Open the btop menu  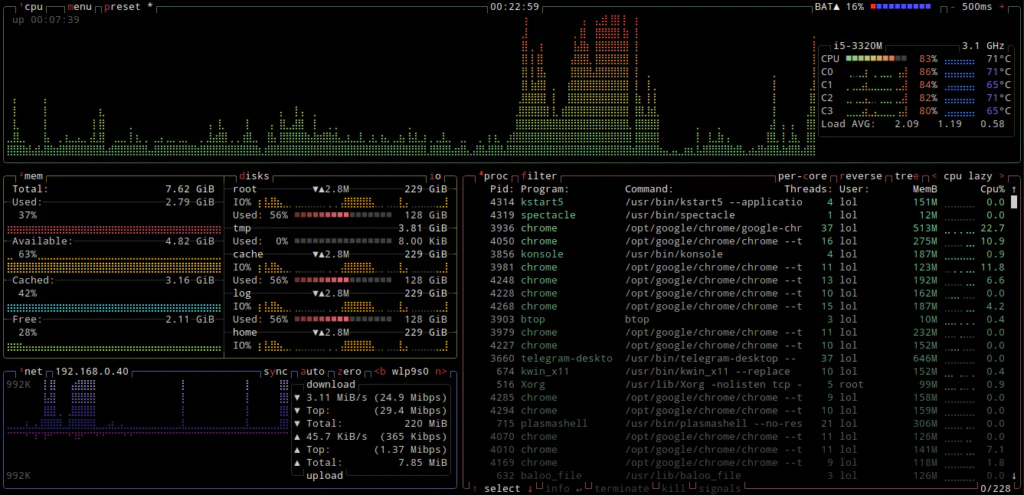pos(79,6)
